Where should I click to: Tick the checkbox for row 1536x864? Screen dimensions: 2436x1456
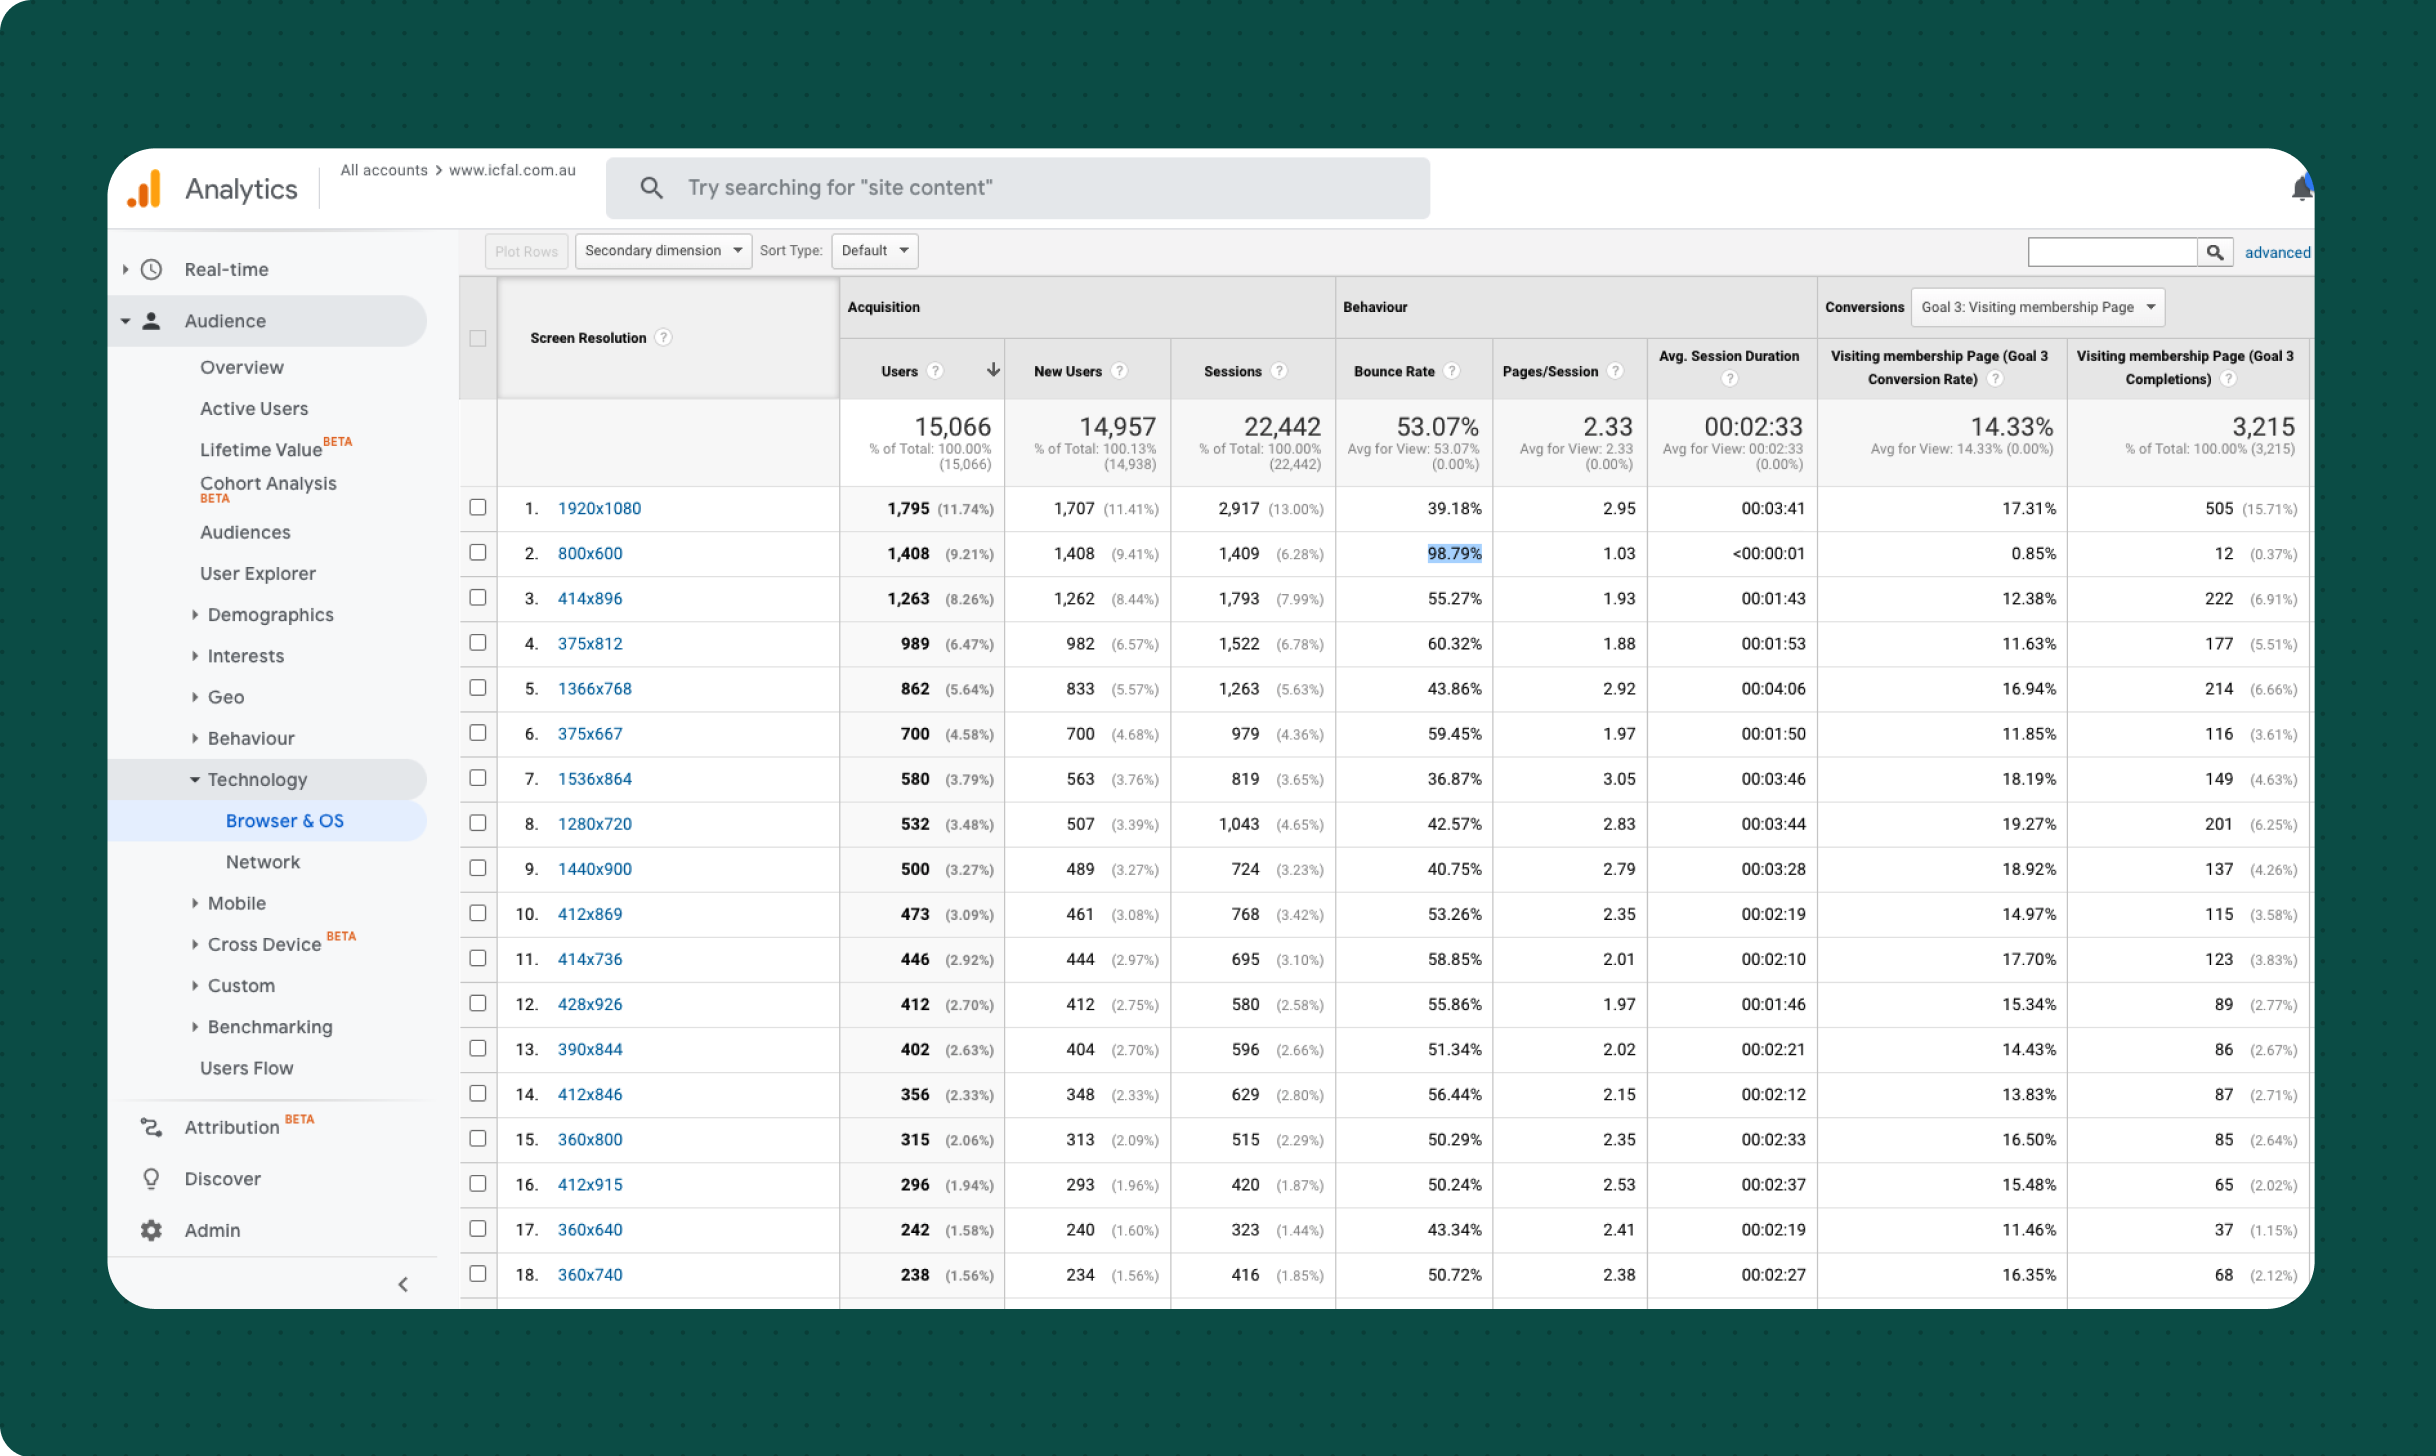478,777
